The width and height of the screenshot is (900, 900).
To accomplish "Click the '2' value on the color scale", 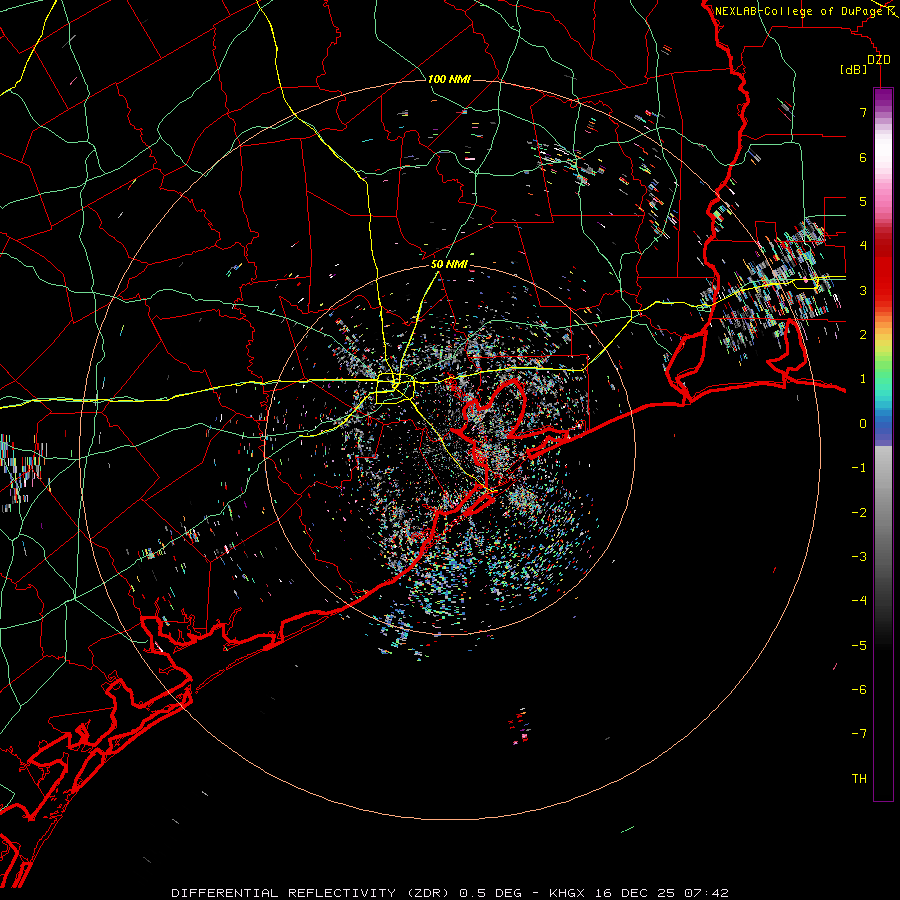I will [863, 335].
